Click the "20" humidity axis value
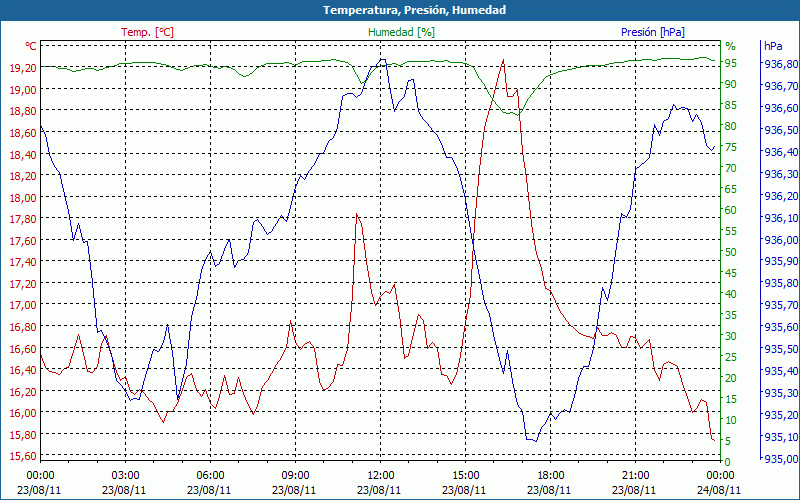 click(x=731, y=378)
